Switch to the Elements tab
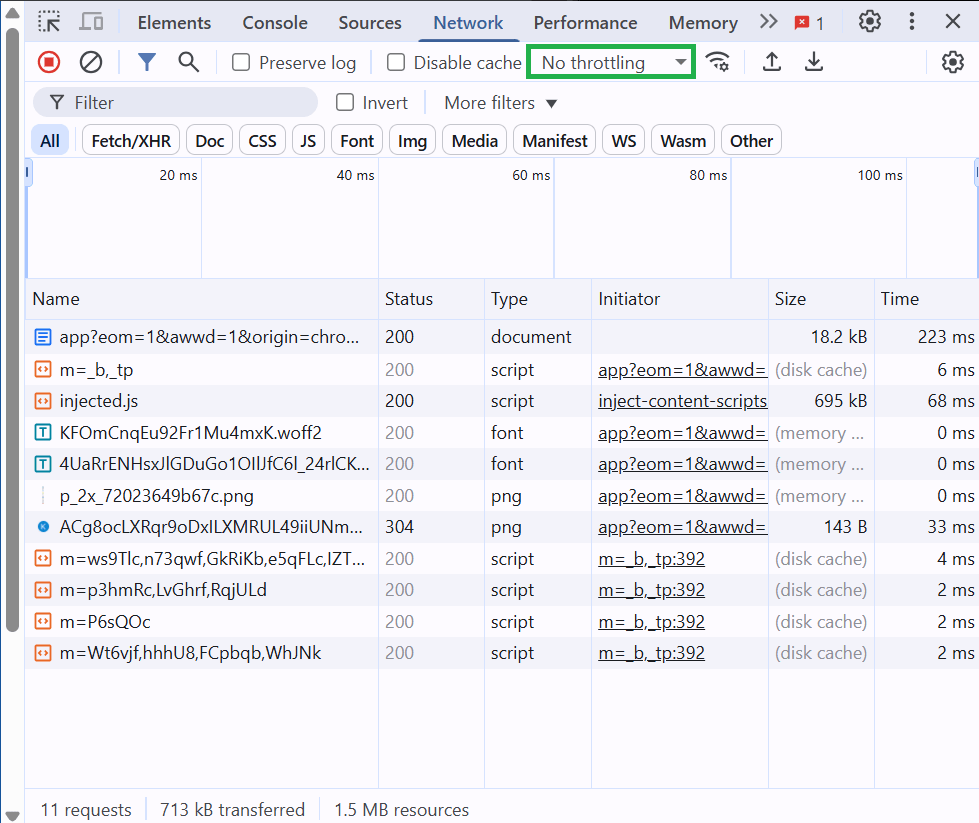Viewport: 979px width, 823px height. pyautogui.click(x=174, y=22)
